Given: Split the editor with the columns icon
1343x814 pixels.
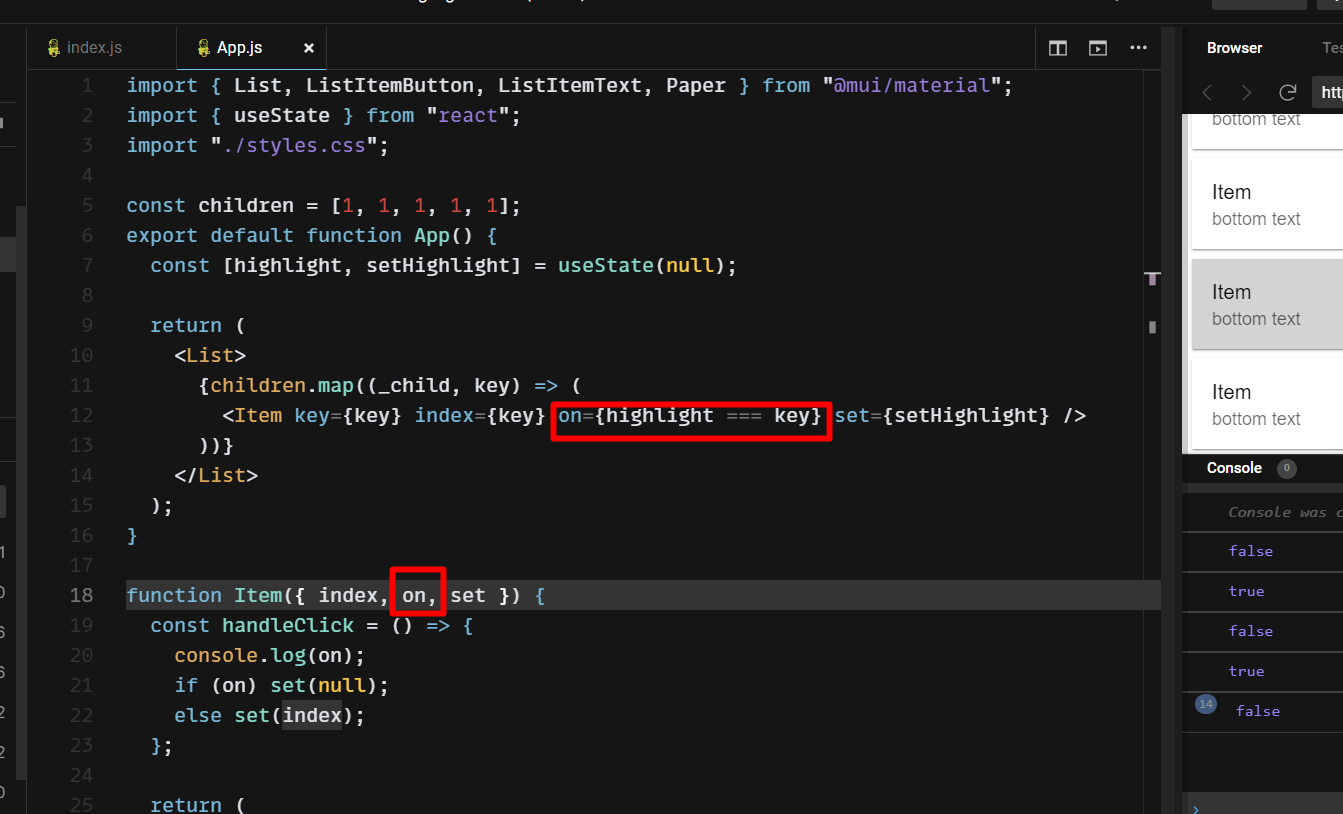Looking at the screenshot, I should tap(1058, 48).
